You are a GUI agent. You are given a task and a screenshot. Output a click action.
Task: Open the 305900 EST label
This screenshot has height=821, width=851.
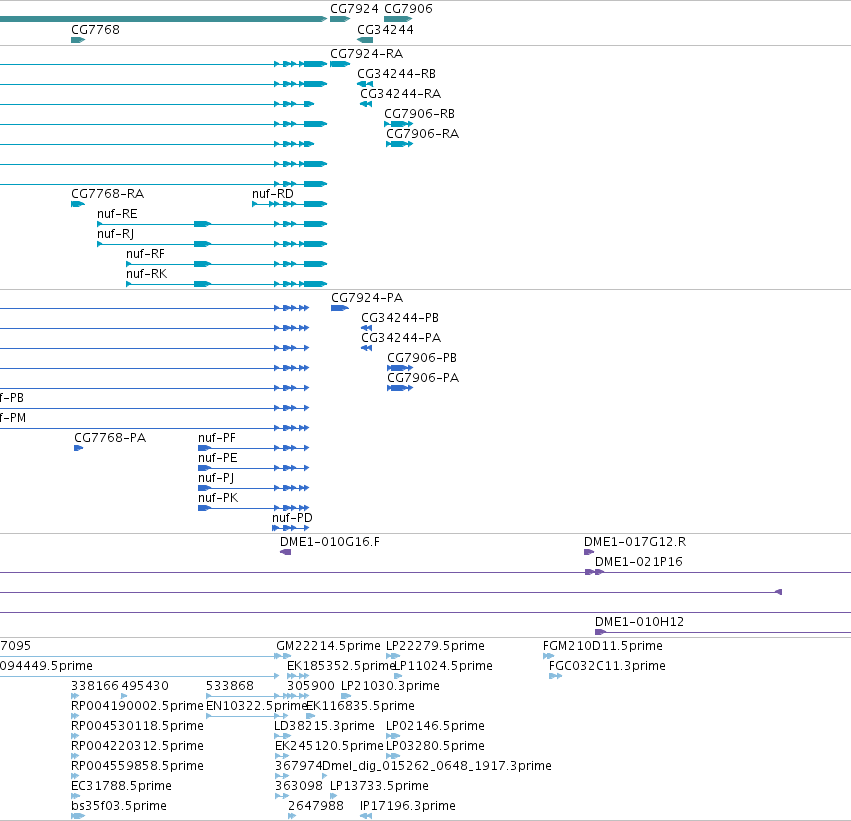coord(310,686)
